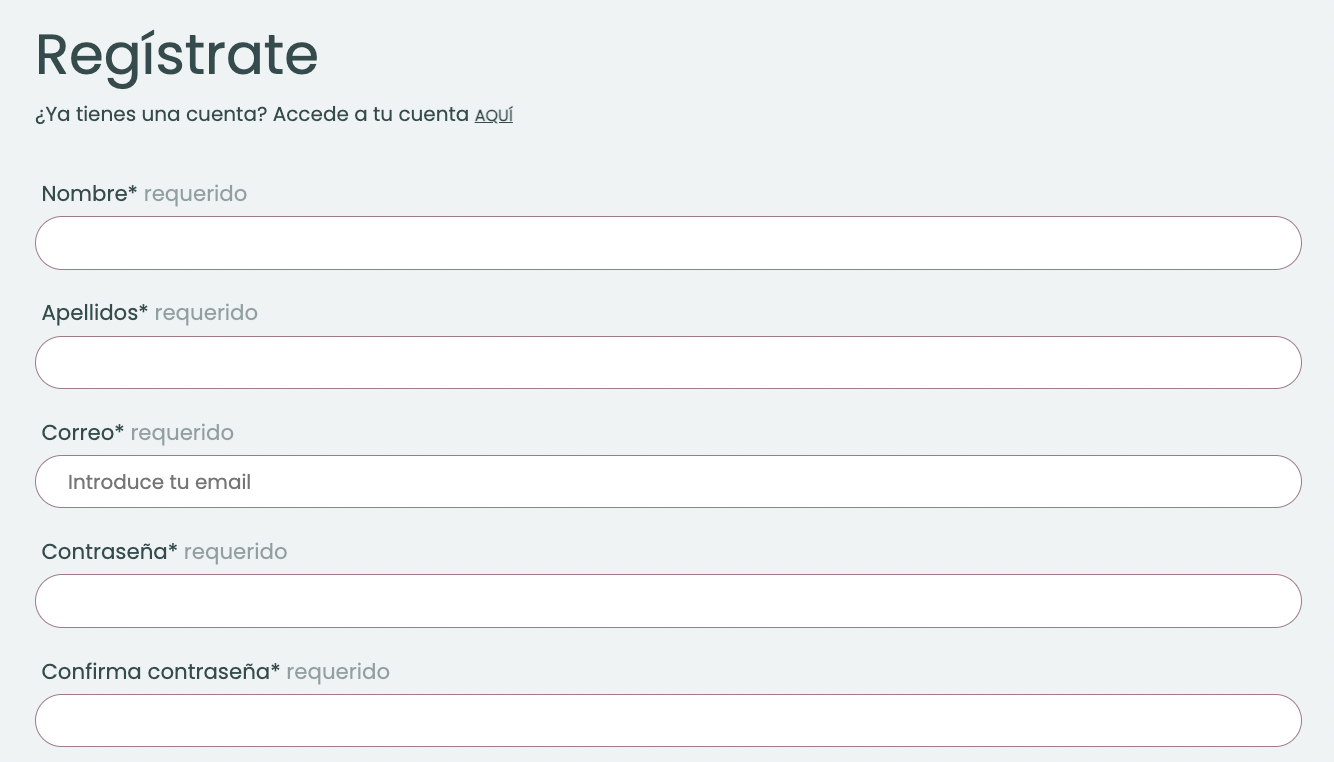Click "requerido" hint beside Apellidos
1334x762 pixels.
(206, 313)
